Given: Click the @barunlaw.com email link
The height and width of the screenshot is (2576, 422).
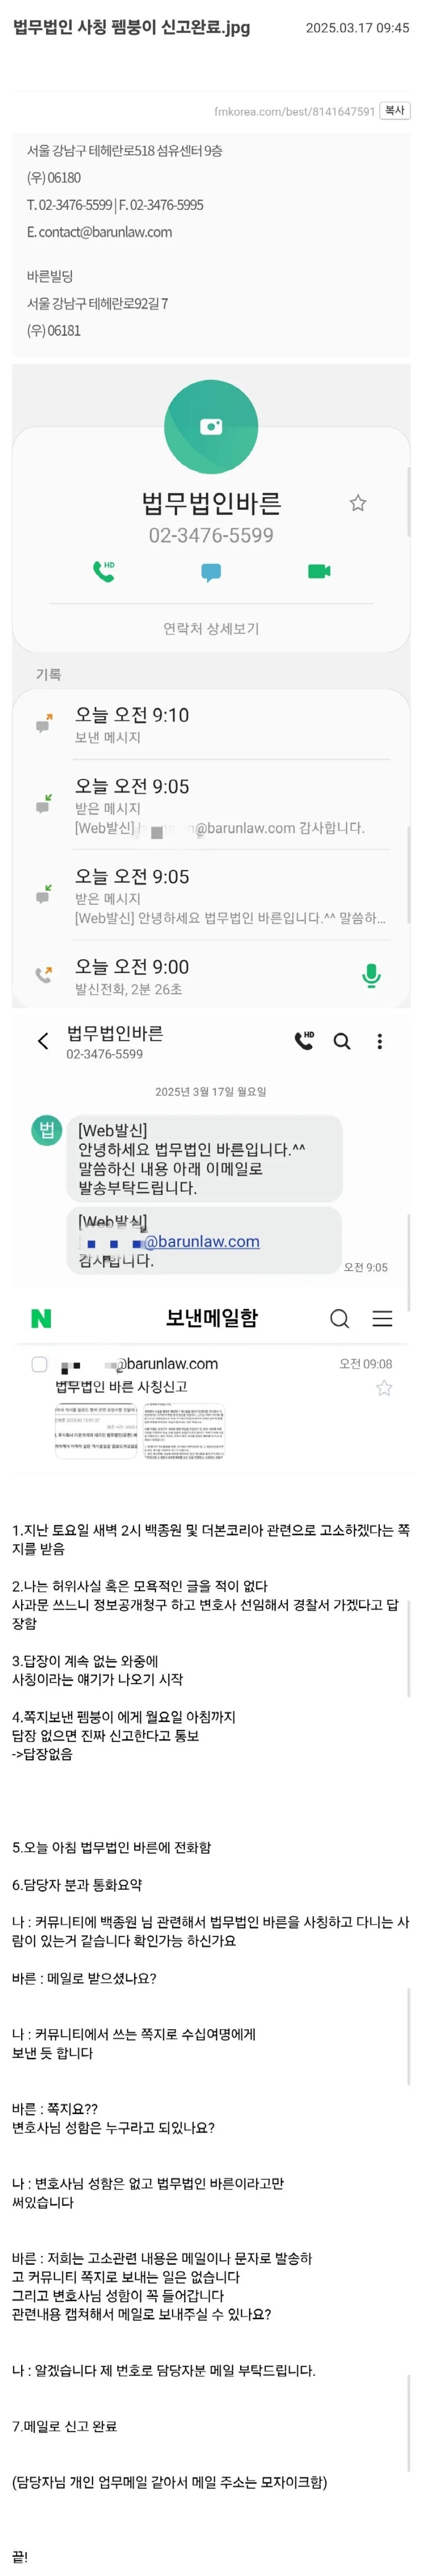Looking at the screenshot, I should coord(201,1241).
